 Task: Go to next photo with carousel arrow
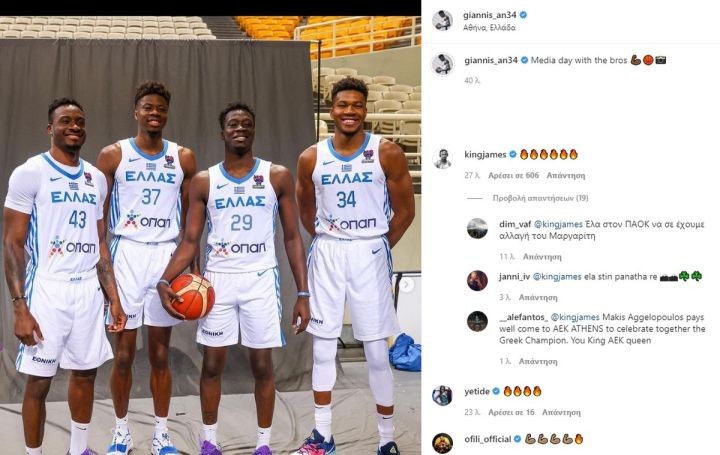click(405, 285)
